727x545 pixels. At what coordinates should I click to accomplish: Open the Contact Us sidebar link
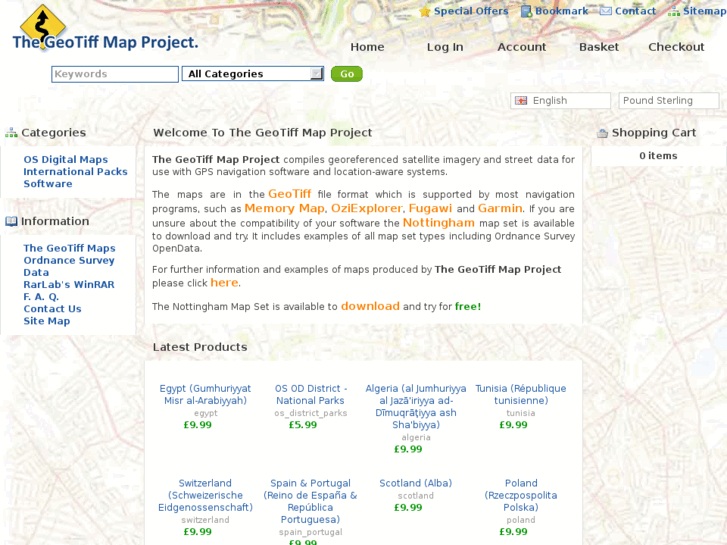click(52, 308)
